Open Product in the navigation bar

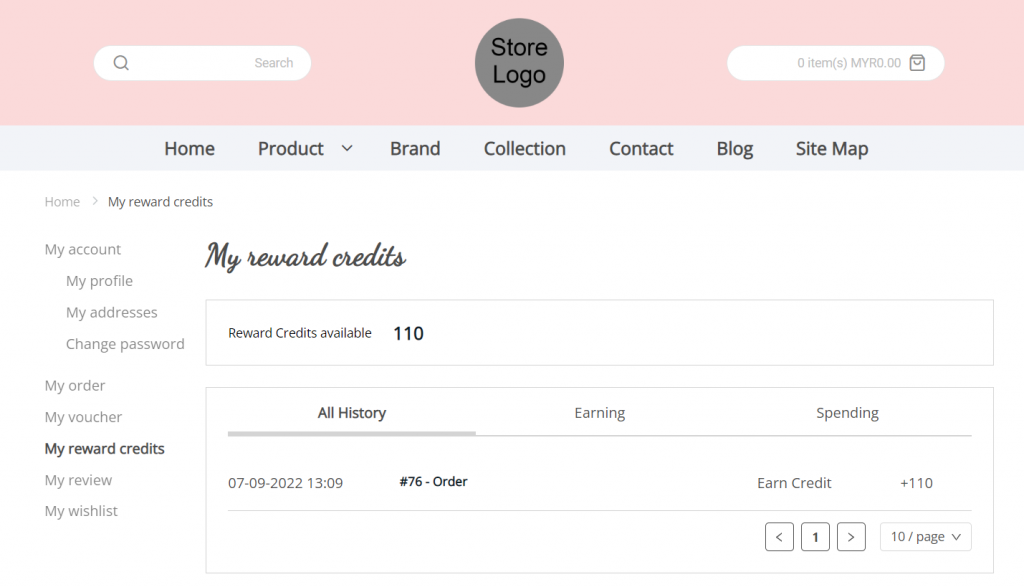[x=291, y=149]
